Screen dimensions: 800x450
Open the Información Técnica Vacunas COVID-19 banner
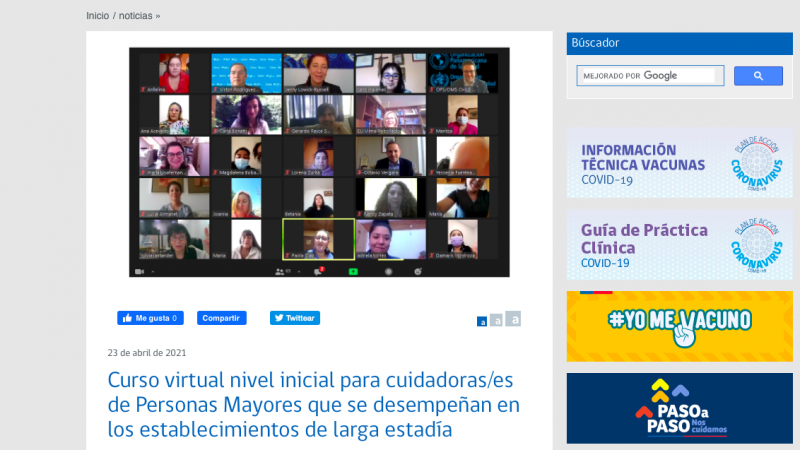(x=679, y=162)
